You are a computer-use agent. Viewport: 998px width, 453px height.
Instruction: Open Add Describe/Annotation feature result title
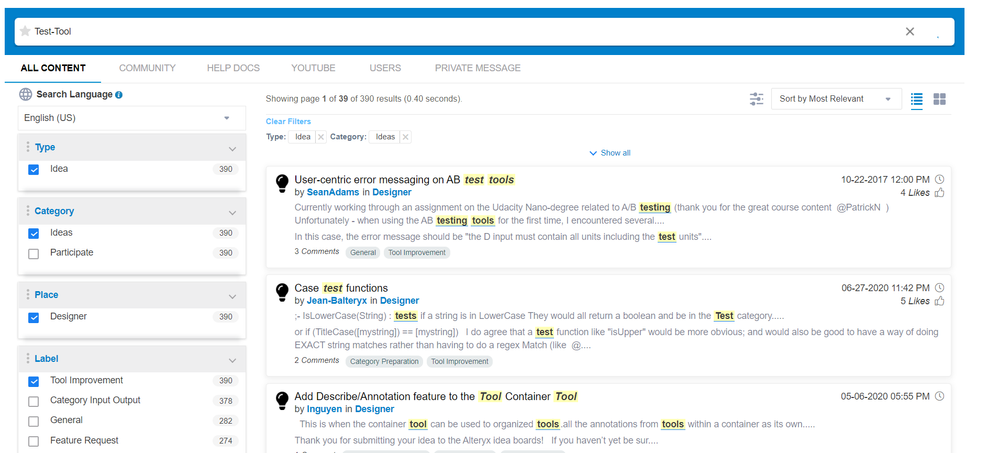[435, 396]
